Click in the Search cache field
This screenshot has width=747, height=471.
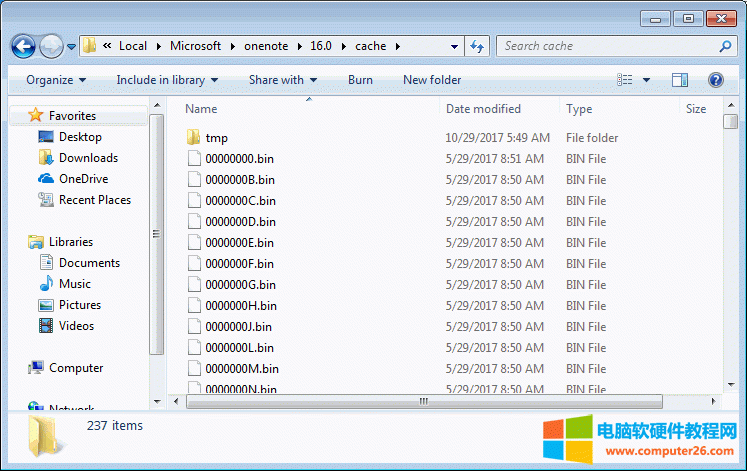(605, 46)
